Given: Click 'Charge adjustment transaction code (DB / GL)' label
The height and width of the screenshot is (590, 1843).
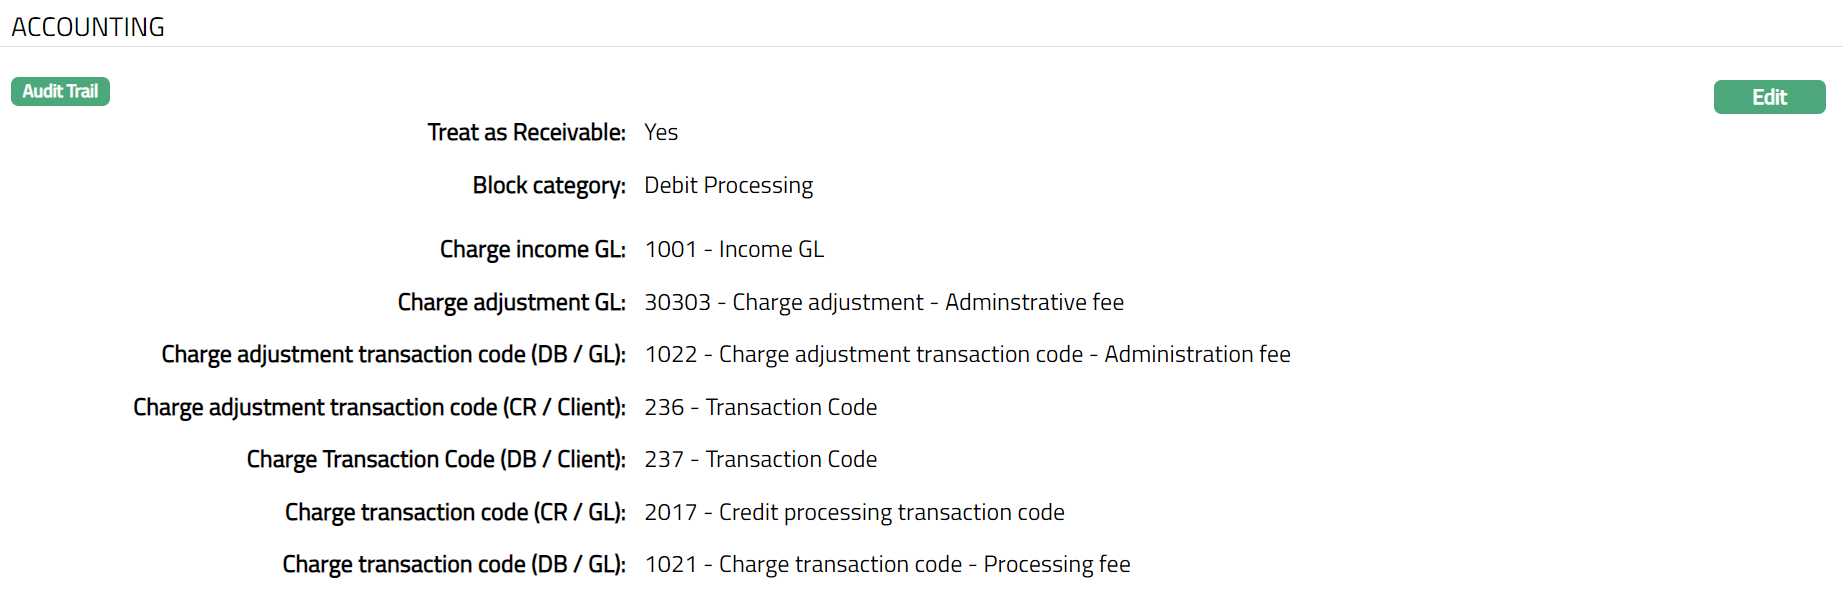Looking at the screenshot, I should point(393,354).
